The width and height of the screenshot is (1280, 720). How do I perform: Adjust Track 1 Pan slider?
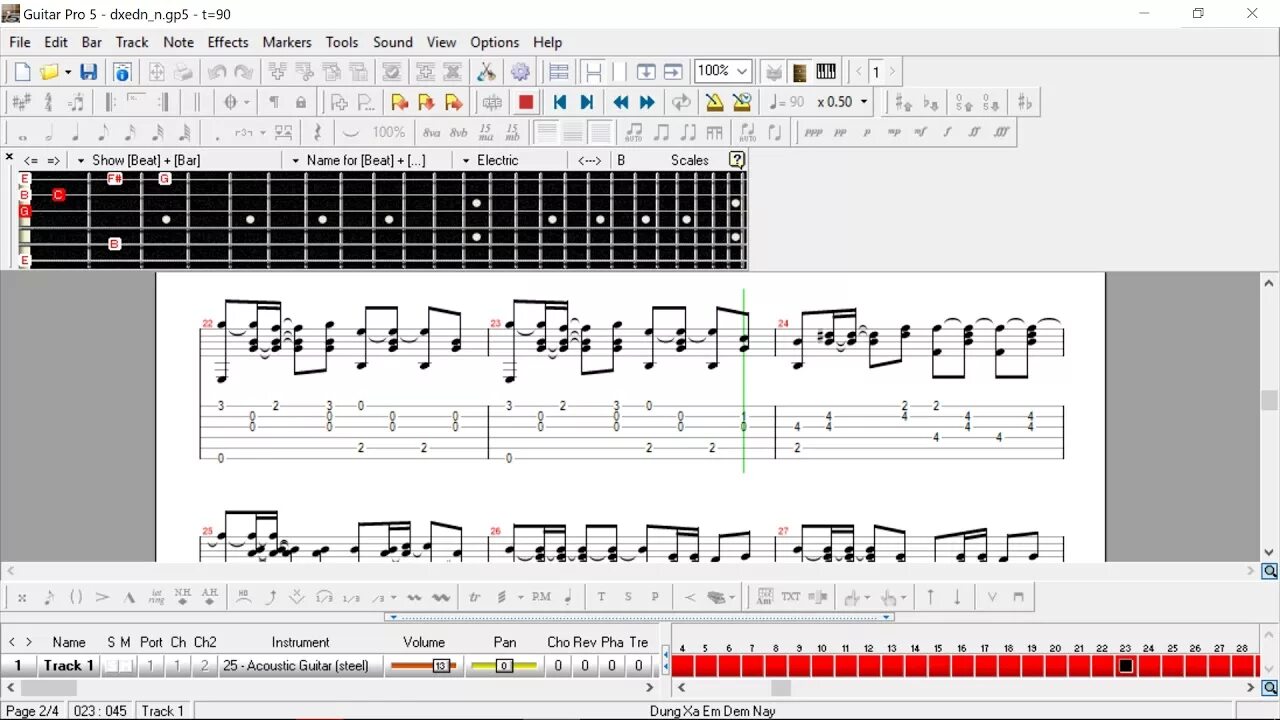pos(504,666)
